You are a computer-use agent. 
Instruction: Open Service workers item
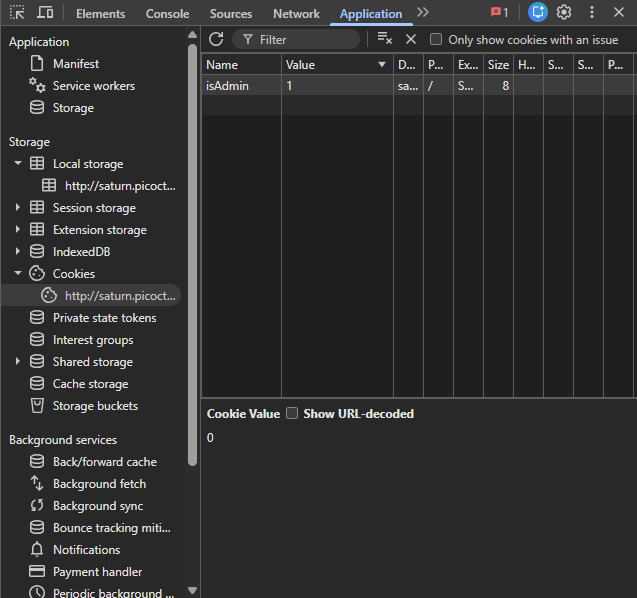(94, 86)
